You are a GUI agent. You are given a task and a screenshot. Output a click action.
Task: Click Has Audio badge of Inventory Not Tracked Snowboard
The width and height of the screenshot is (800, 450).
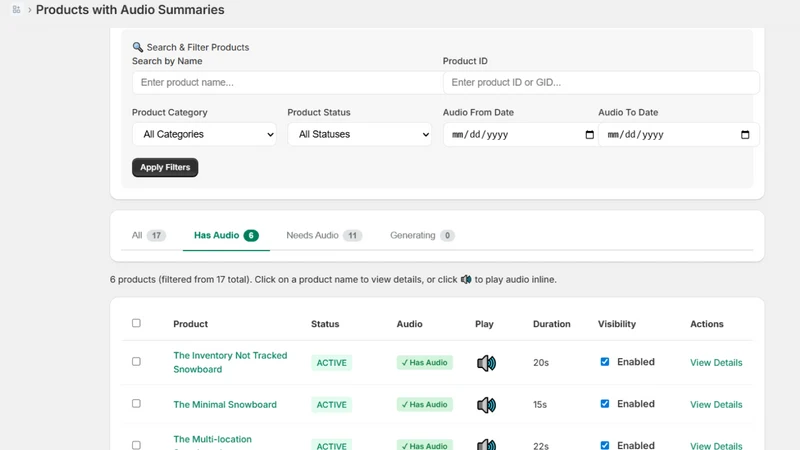(424, 363)
